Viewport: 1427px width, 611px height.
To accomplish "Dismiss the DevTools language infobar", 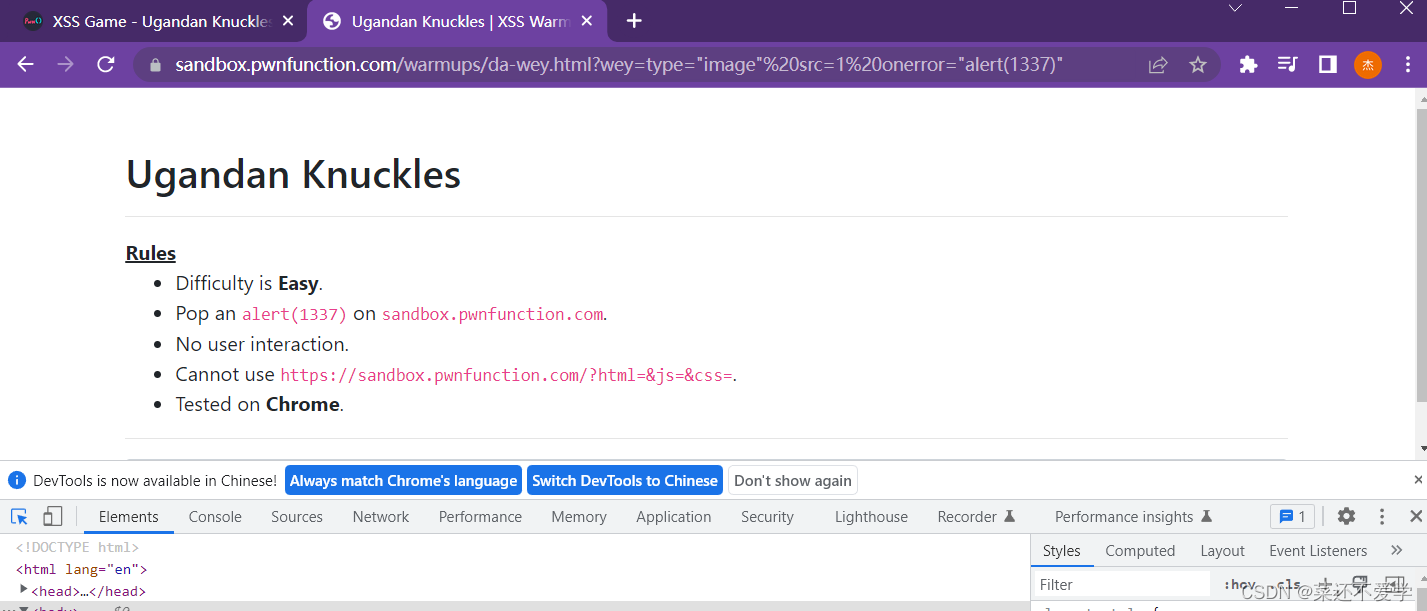I will (1418, 480).
